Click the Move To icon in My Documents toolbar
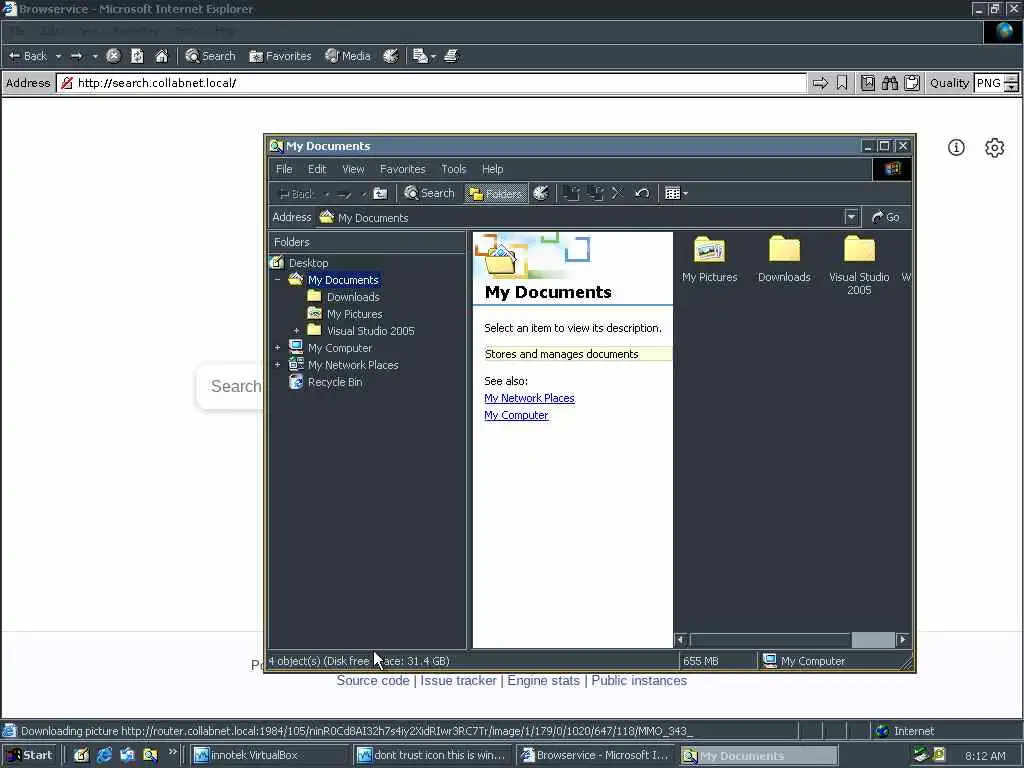 coord(571,193)
